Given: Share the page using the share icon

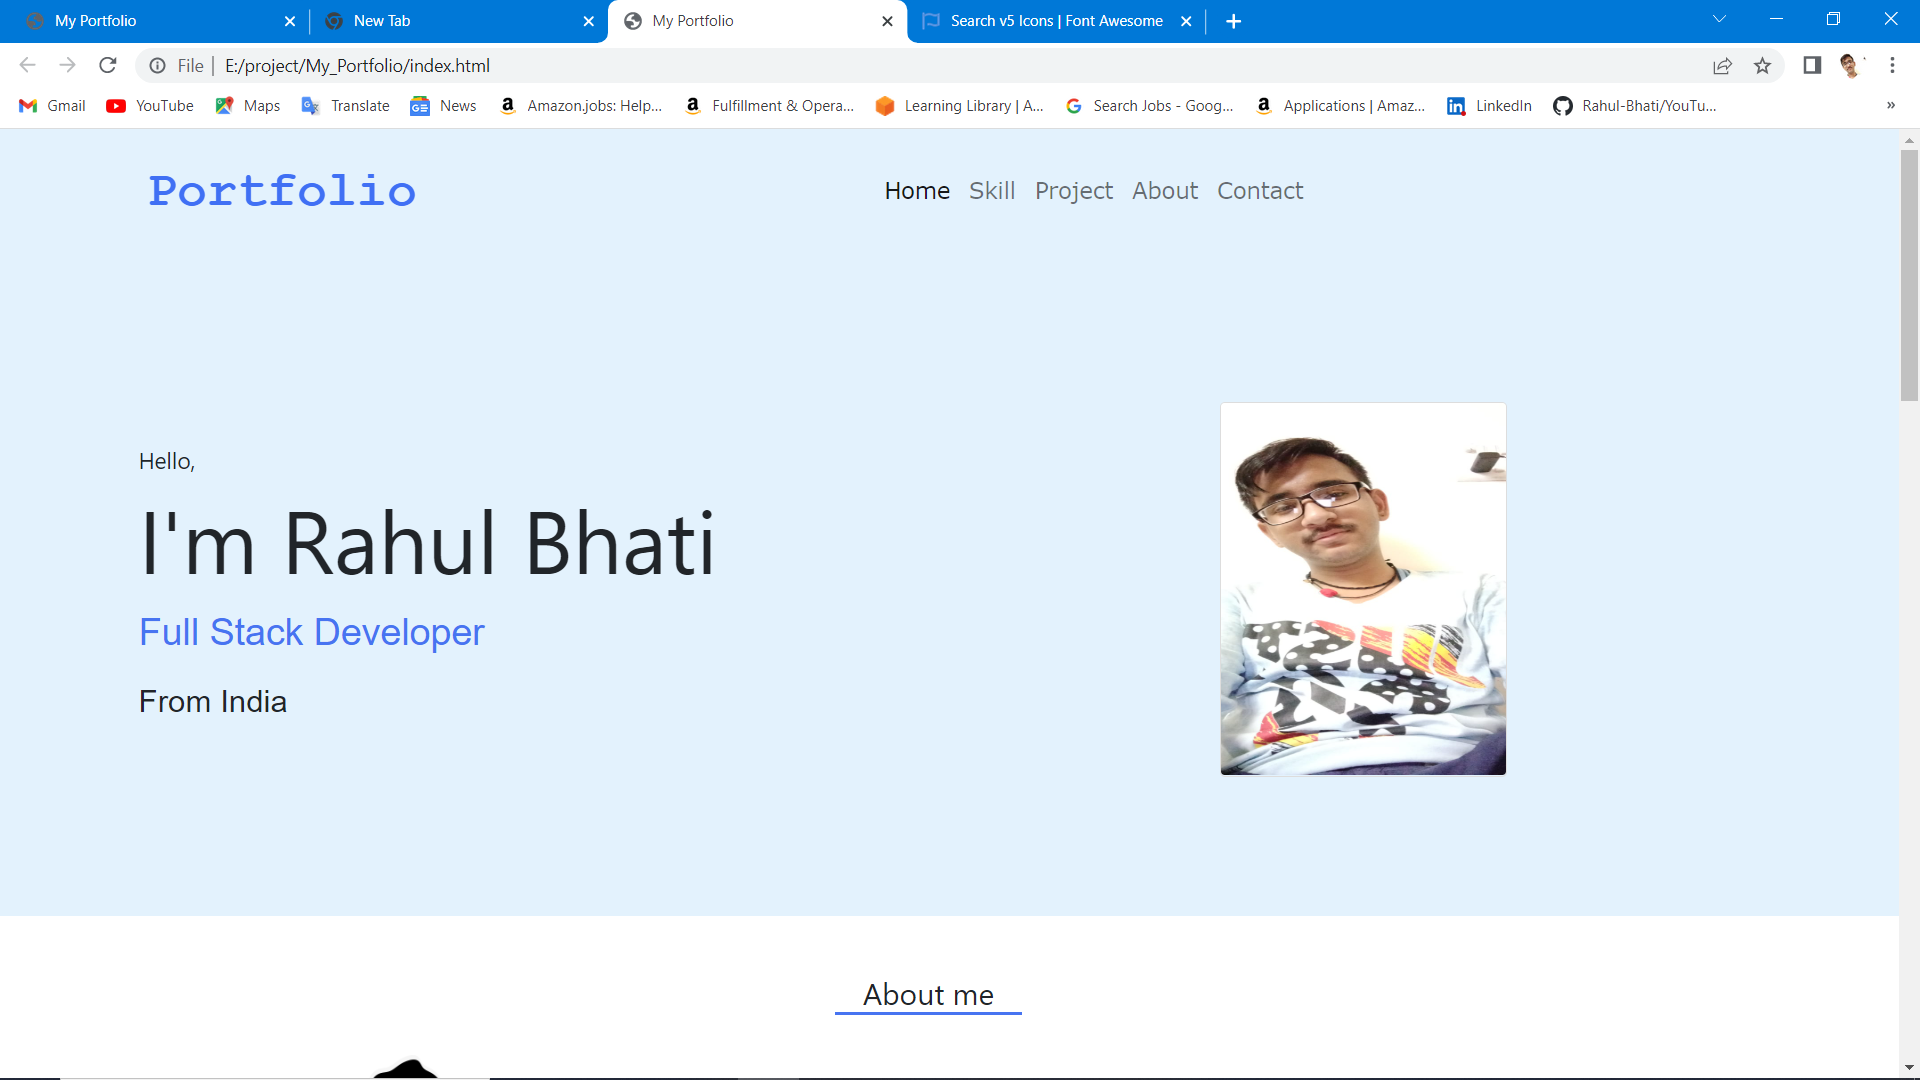Looking at the screenshot, I should pos(1723,65).
